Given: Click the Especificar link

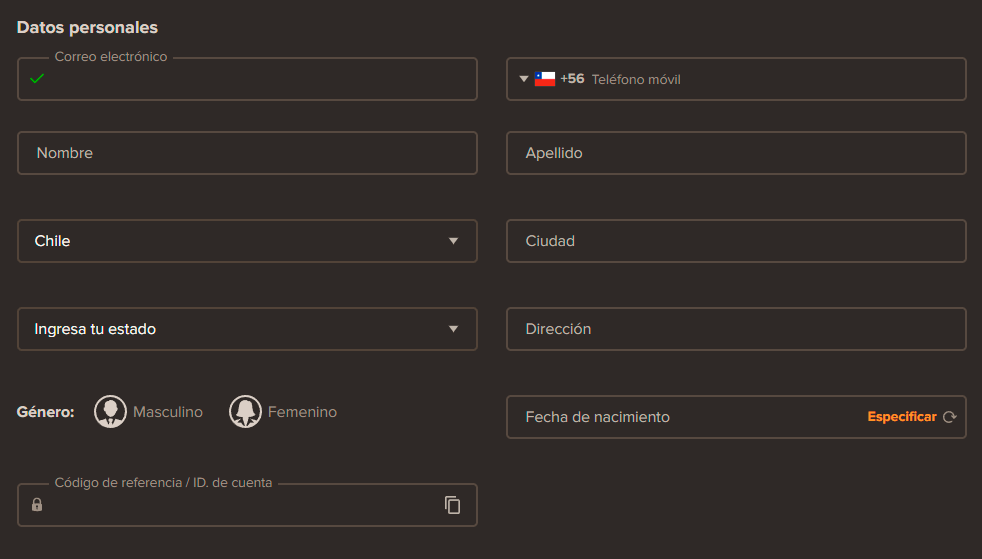Looking at the screenshot, I should tap(901, 417).
